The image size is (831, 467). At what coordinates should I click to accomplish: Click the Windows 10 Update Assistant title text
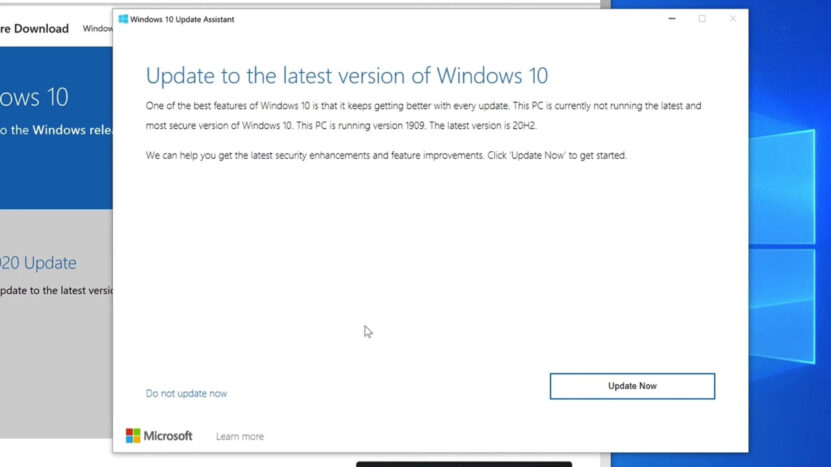pos(182,20)
